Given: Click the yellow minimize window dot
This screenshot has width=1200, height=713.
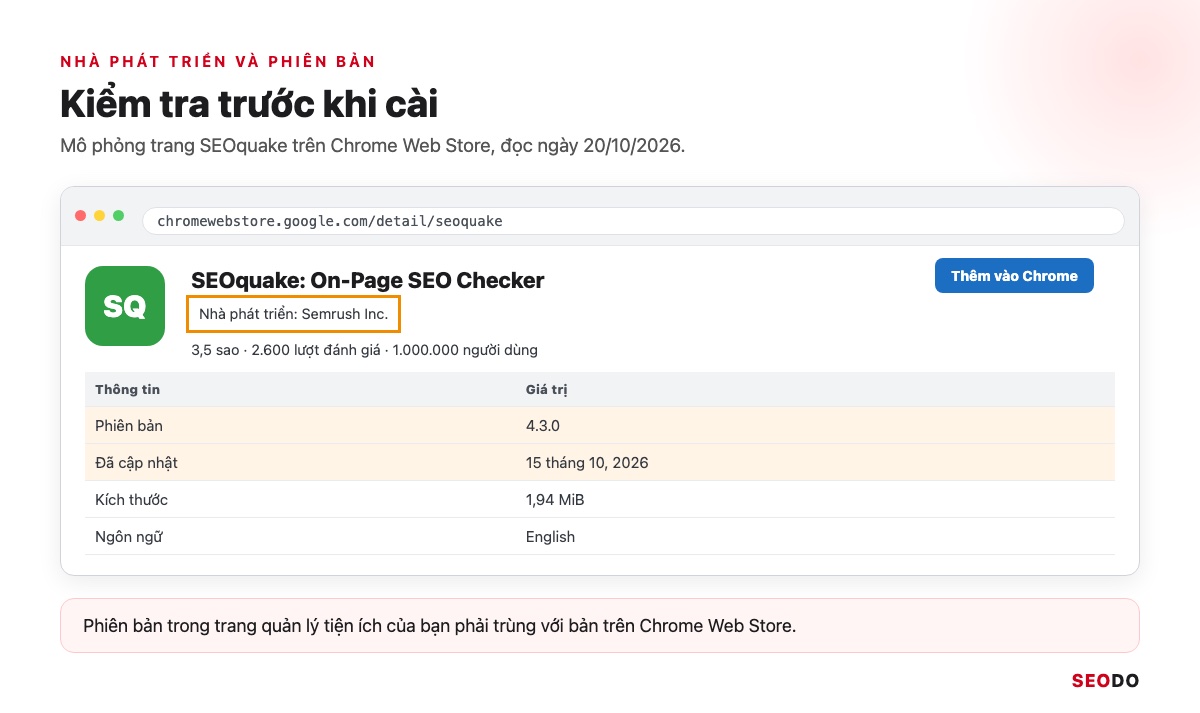Looking at the screenshot, I should point(99,215).
